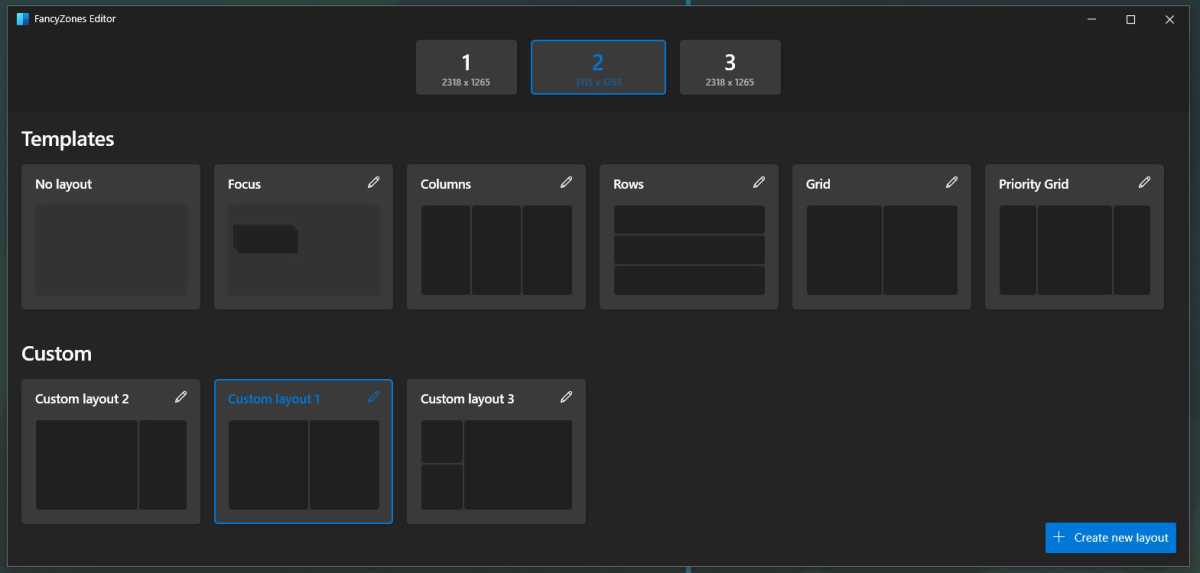This screenshot has height=573, width=1200.
Task: Open Custom layout 3 pencil edit icon
Action: 566,397
